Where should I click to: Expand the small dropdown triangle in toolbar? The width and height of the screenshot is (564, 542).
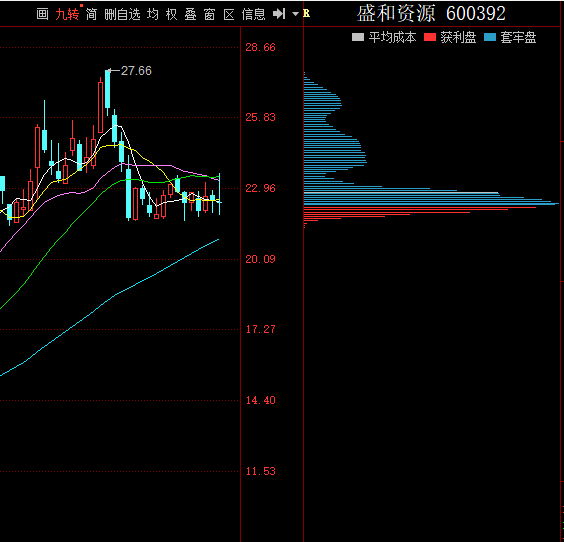pos(295,14)
